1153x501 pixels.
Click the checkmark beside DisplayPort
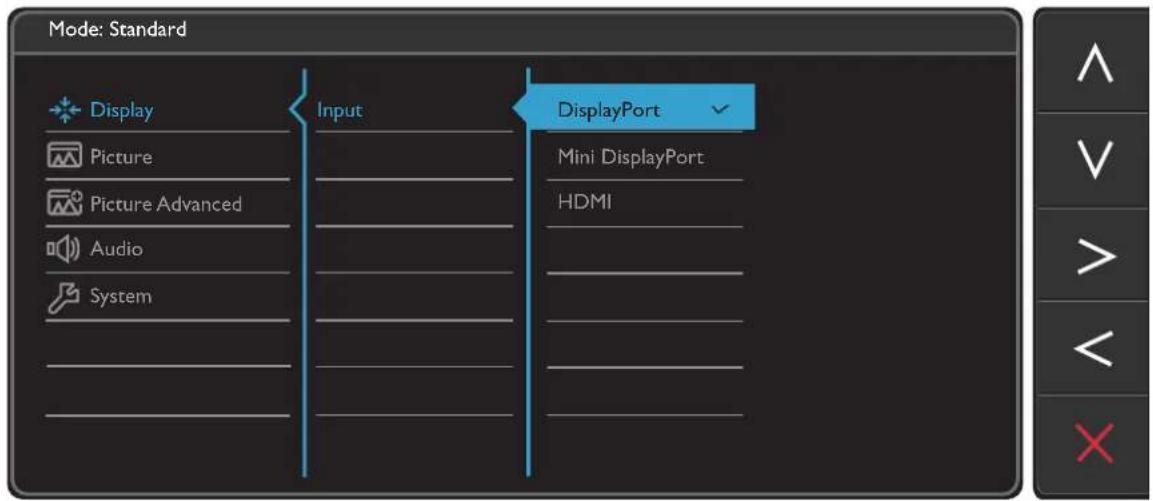[721, 110]
